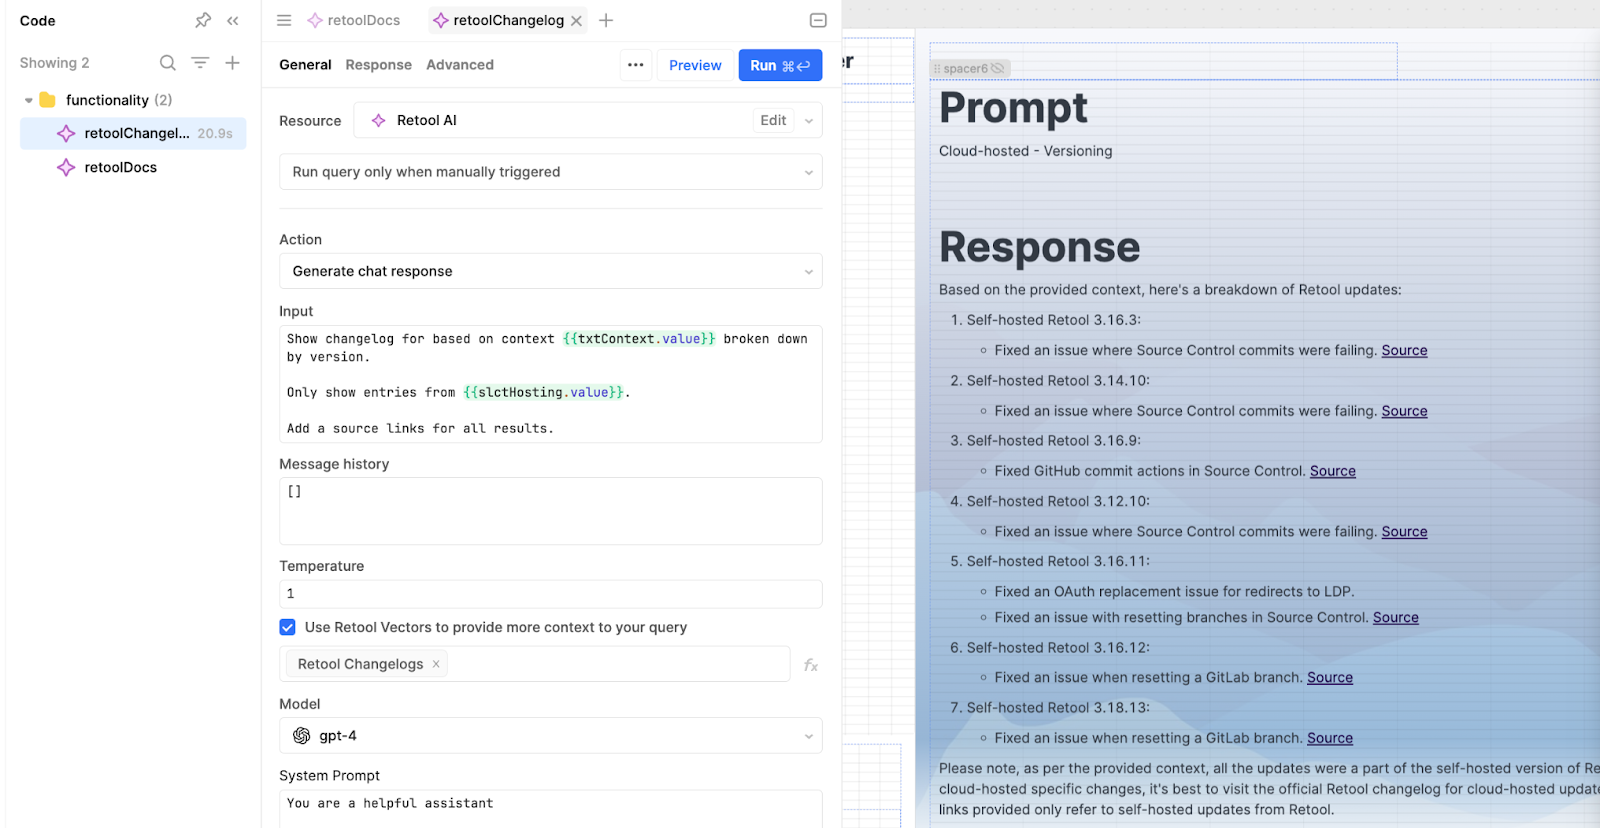The height and width of the screenshot is (828, 1600).
Task: Open the query trigger mode dropdown
Action: (x=551, y=172)
